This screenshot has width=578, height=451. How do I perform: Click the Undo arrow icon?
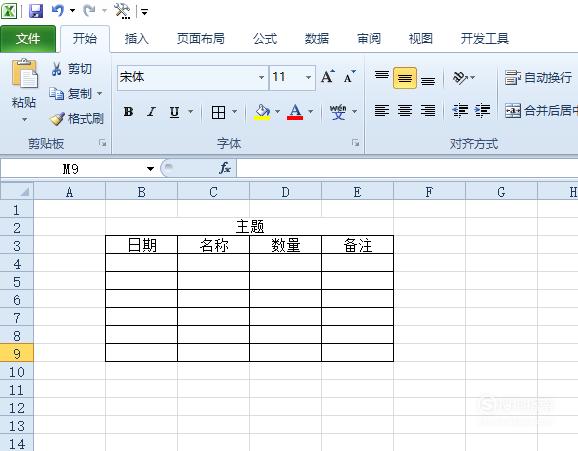(x=58, y=11)
